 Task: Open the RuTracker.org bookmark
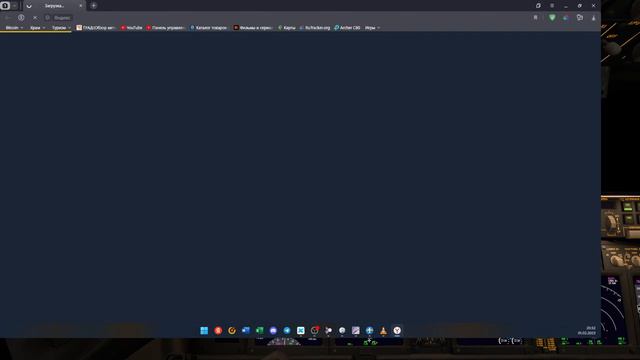click(x=315, y=28)
